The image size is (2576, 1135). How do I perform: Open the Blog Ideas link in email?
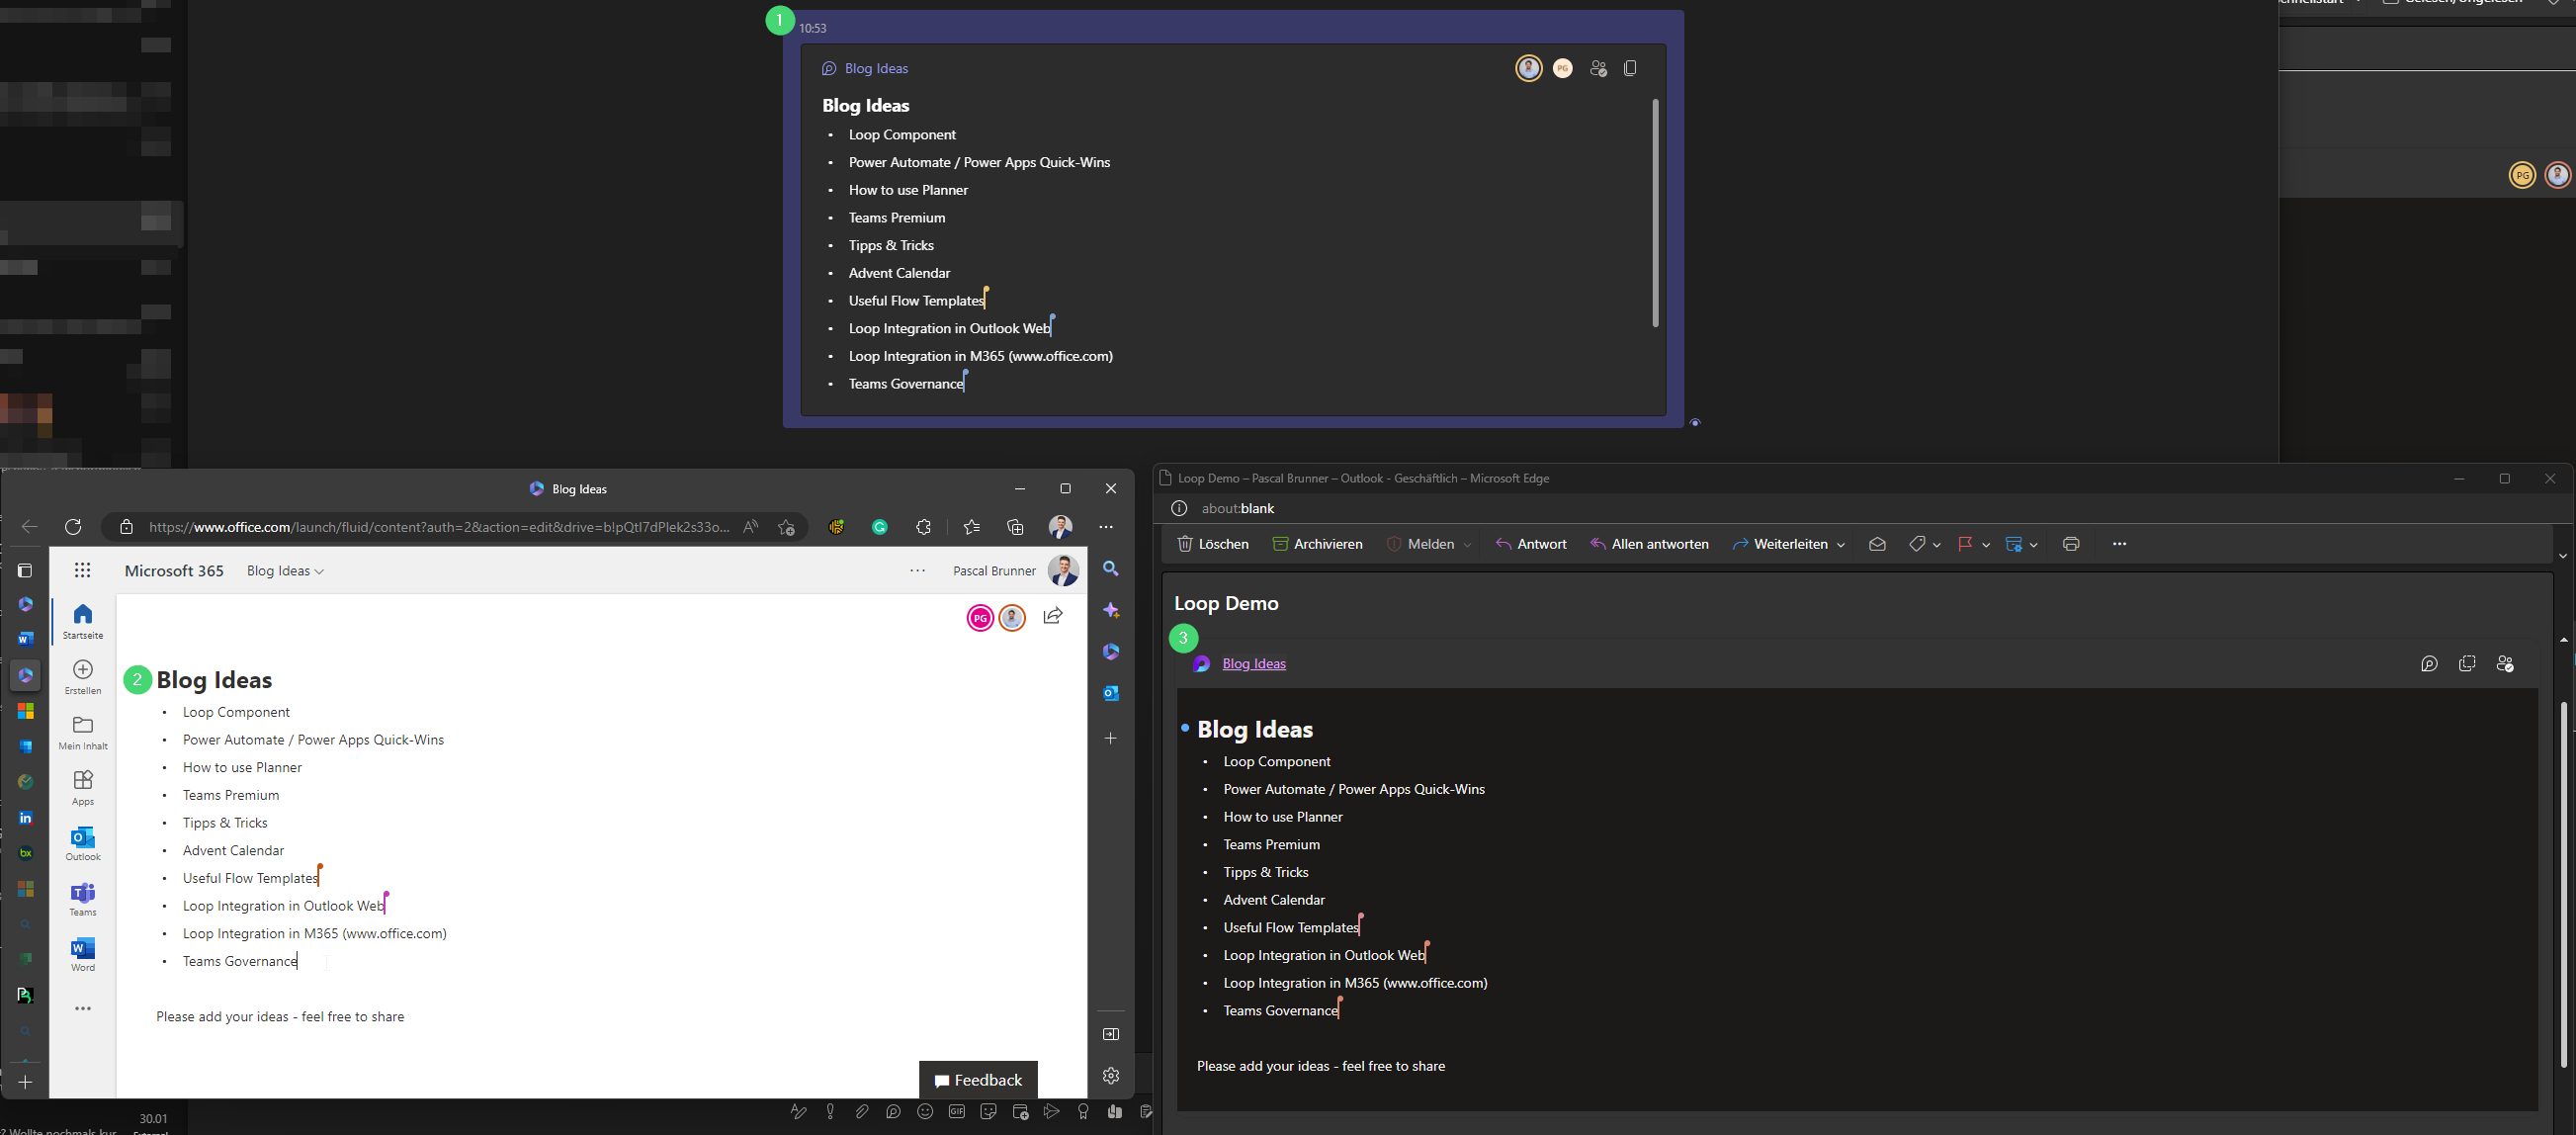point(1254,663)
